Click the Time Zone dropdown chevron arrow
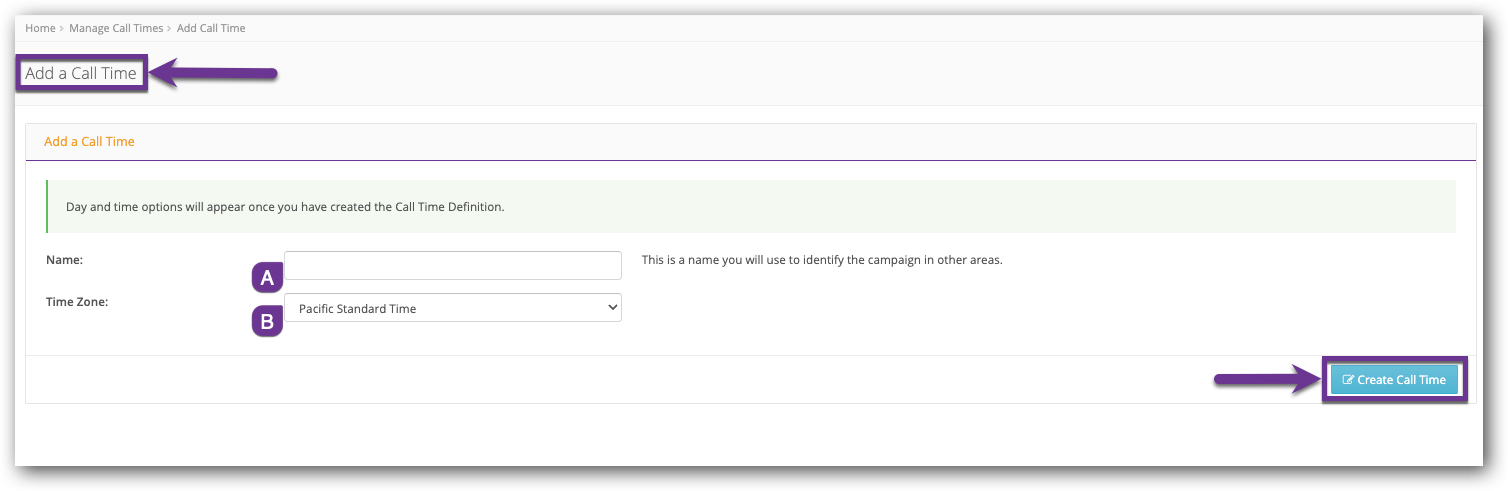1508x491 pixels. pyautogui.click(x=612, y=308)
